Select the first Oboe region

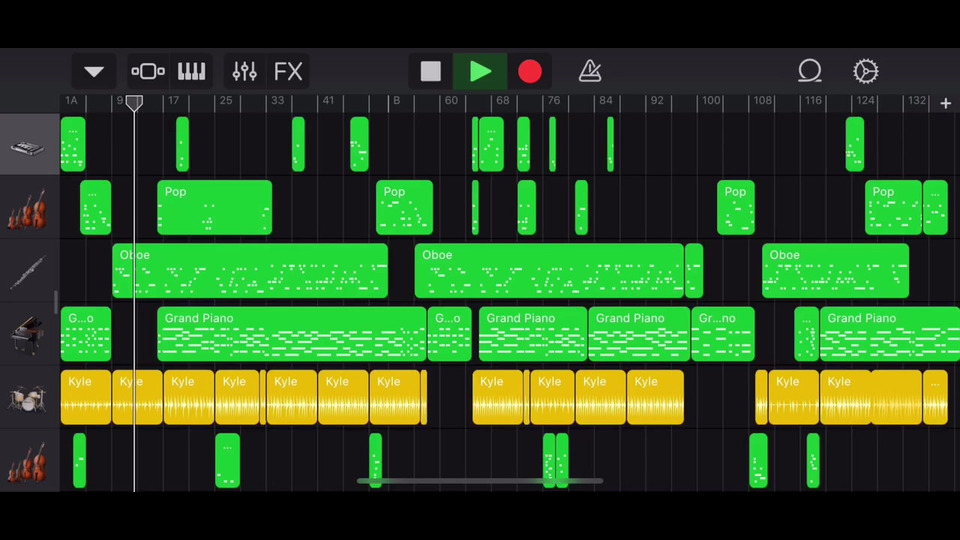(250, 271)
